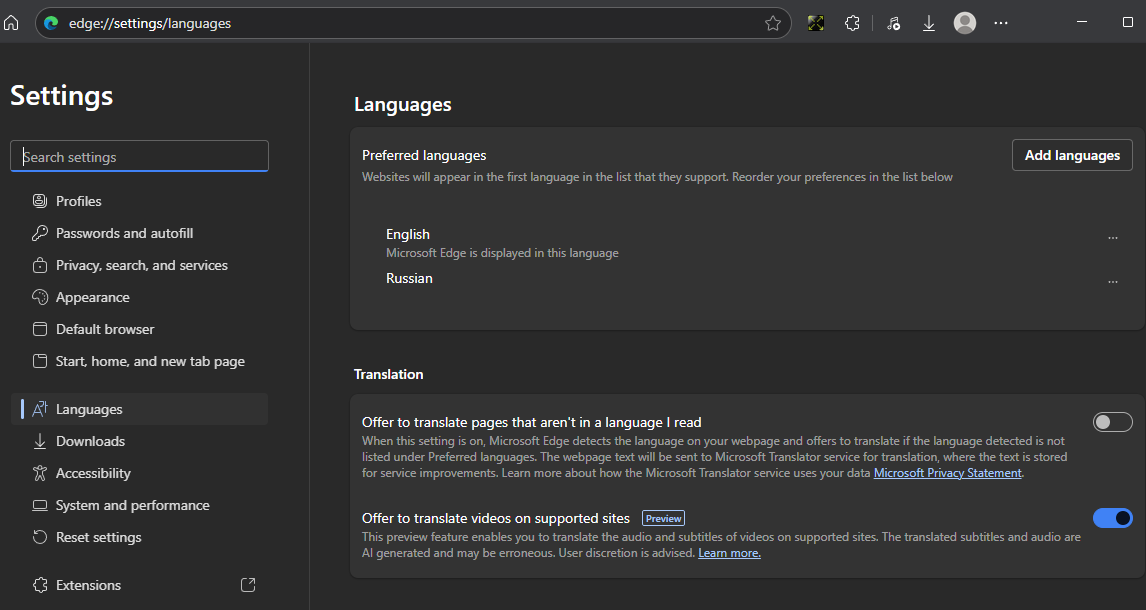Image resolution: width=1146 pixels, height=610 pixels.
Task: Open the profile avatar menu
Action: pos(965,23)
